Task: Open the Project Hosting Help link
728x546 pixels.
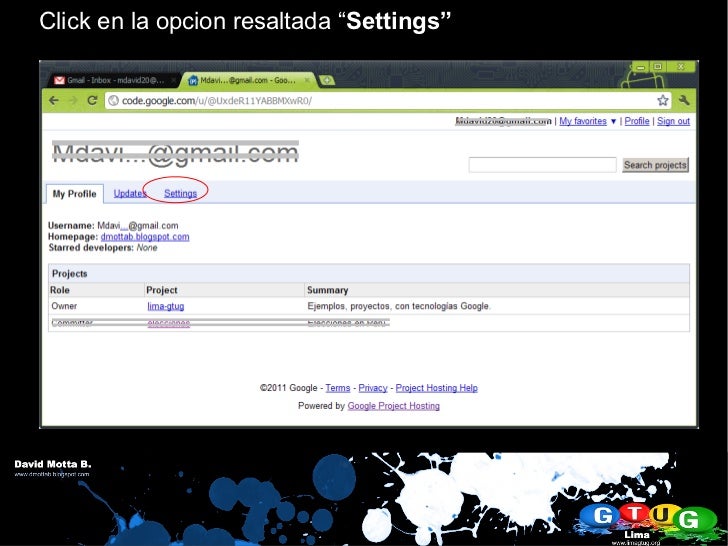Action: click(x=436, y=388)
